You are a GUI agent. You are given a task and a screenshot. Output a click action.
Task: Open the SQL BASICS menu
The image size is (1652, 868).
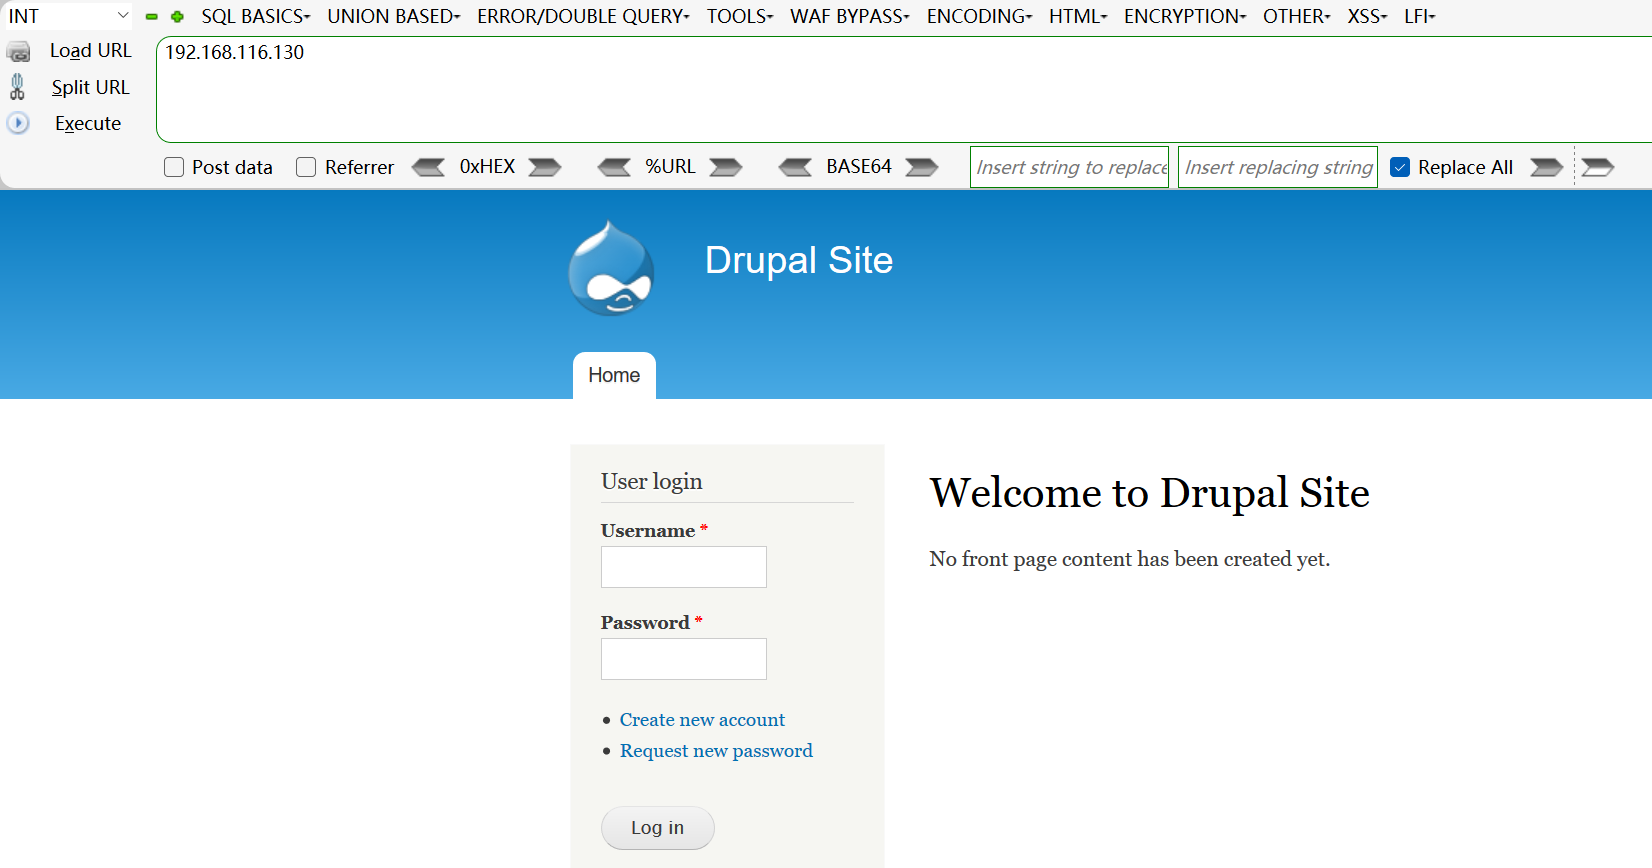coord(256,16)
